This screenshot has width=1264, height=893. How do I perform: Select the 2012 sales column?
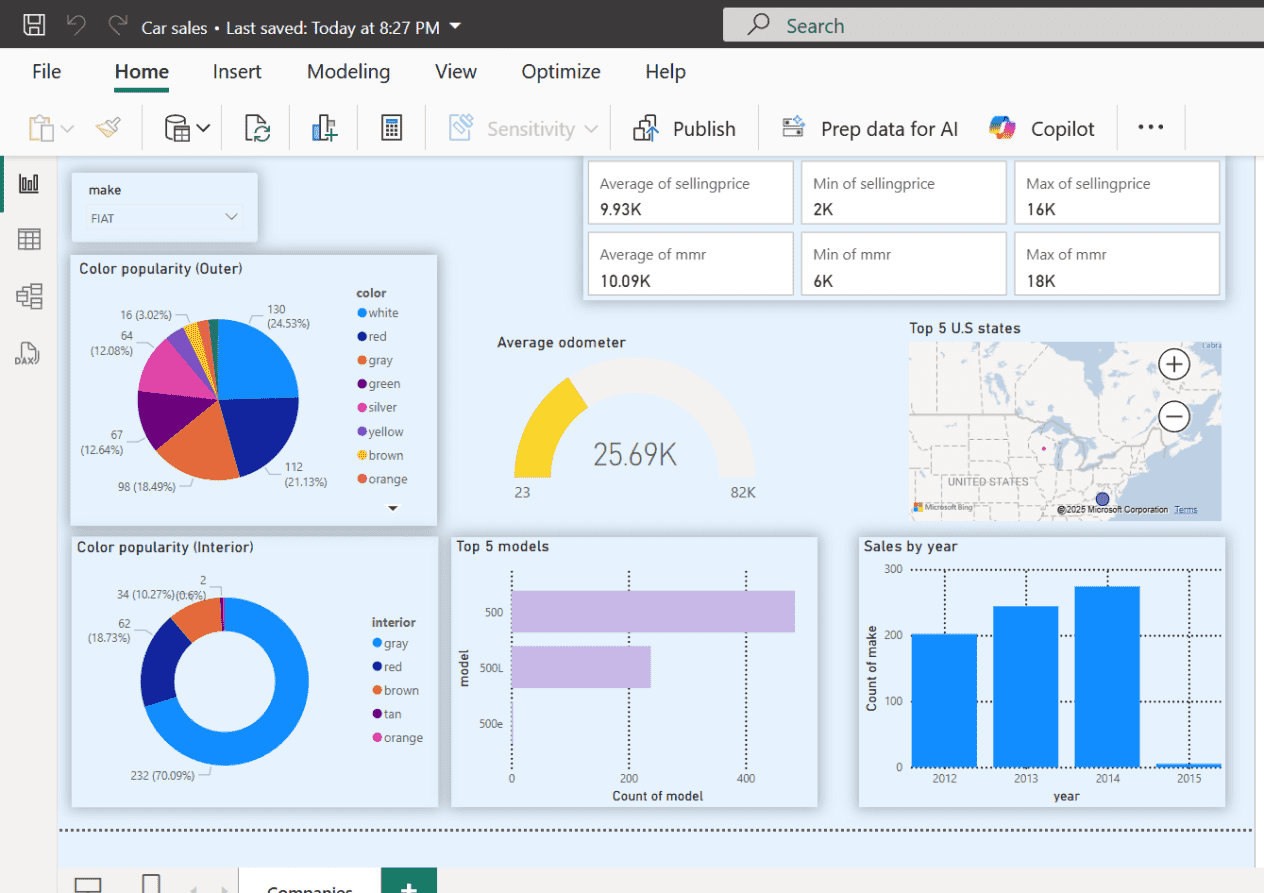(x=944, y=700)
